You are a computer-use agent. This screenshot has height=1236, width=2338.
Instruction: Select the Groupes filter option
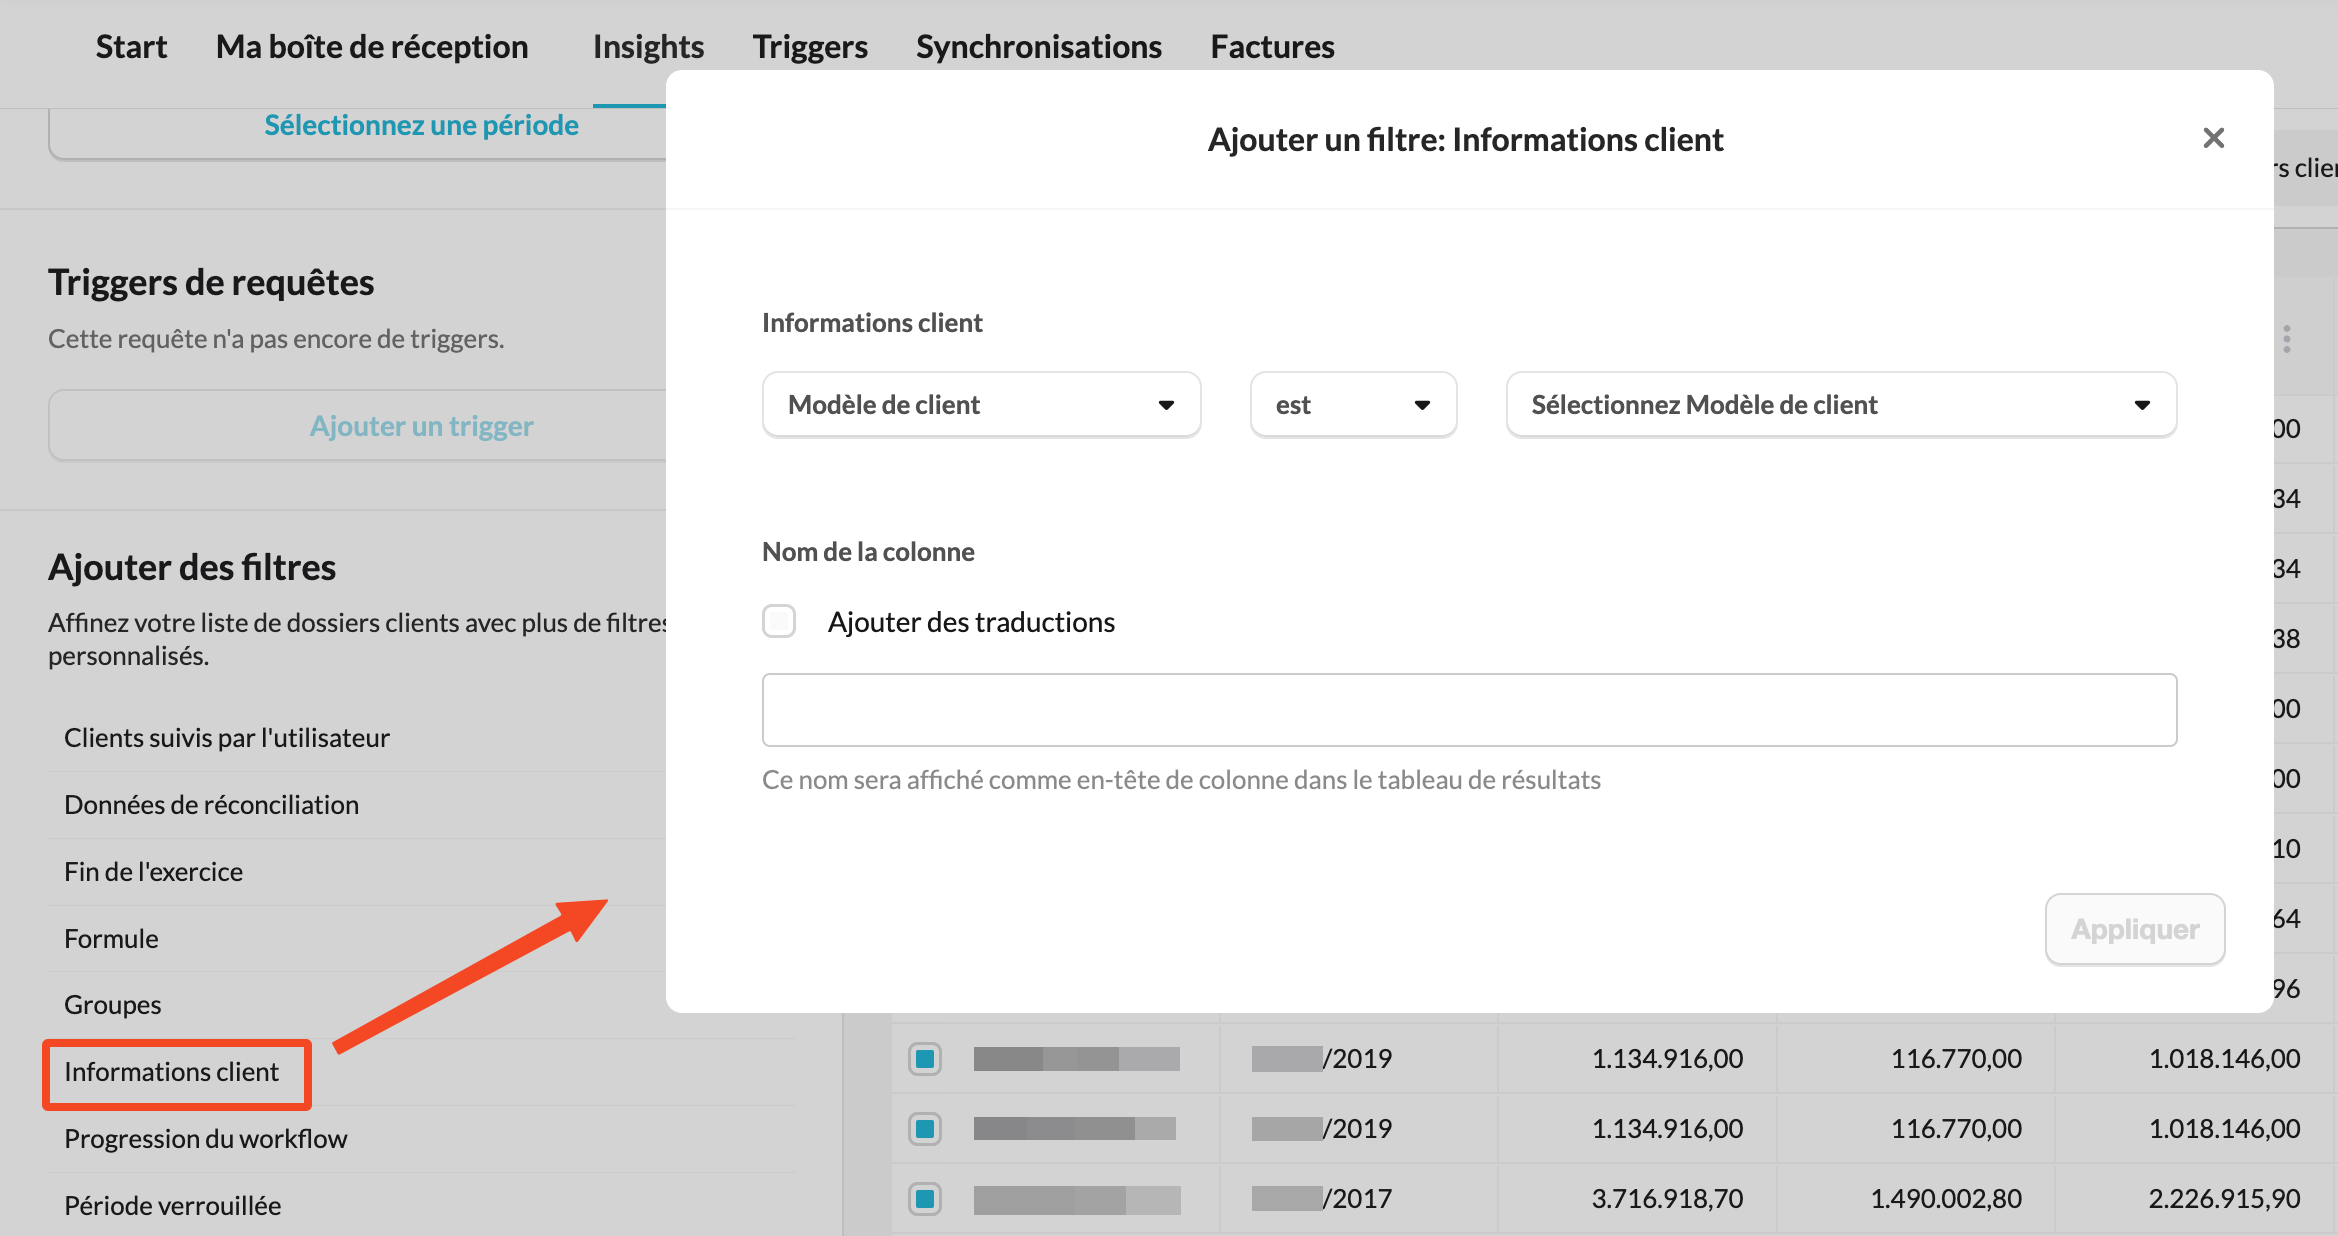coord(113,1005)
